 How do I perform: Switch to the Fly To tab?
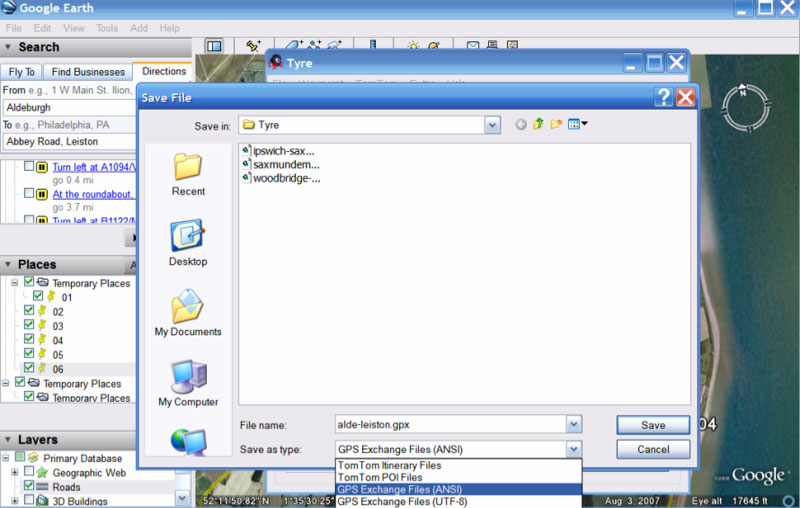coord(21,72)
